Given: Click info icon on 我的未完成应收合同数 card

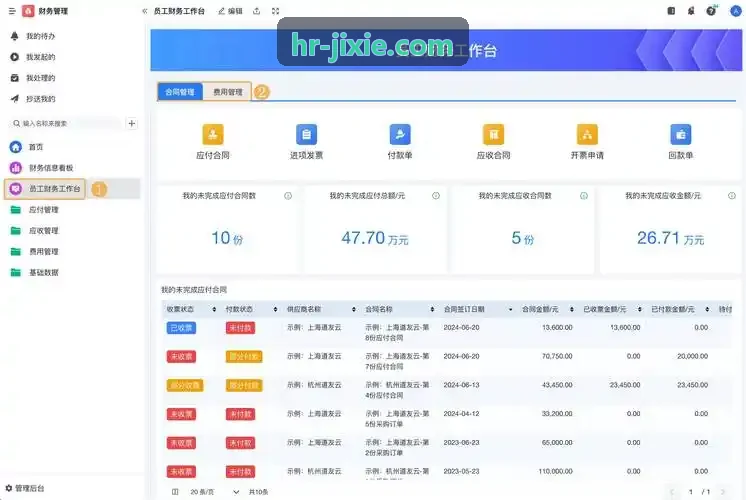Looking at the screenshot, I should (584, 196).
